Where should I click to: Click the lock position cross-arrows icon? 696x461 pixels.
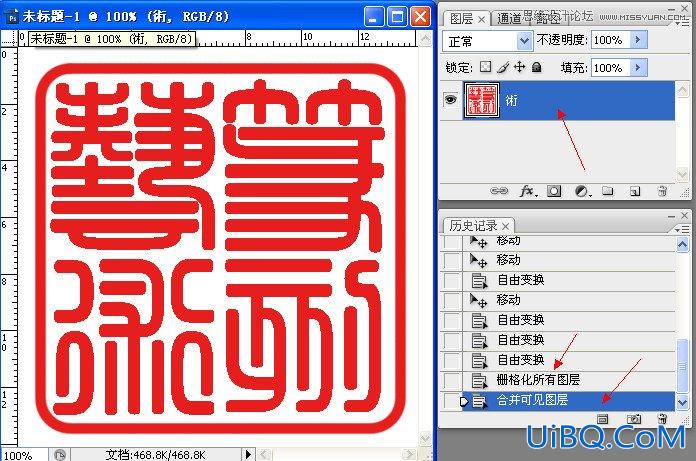tap(519, 67)
